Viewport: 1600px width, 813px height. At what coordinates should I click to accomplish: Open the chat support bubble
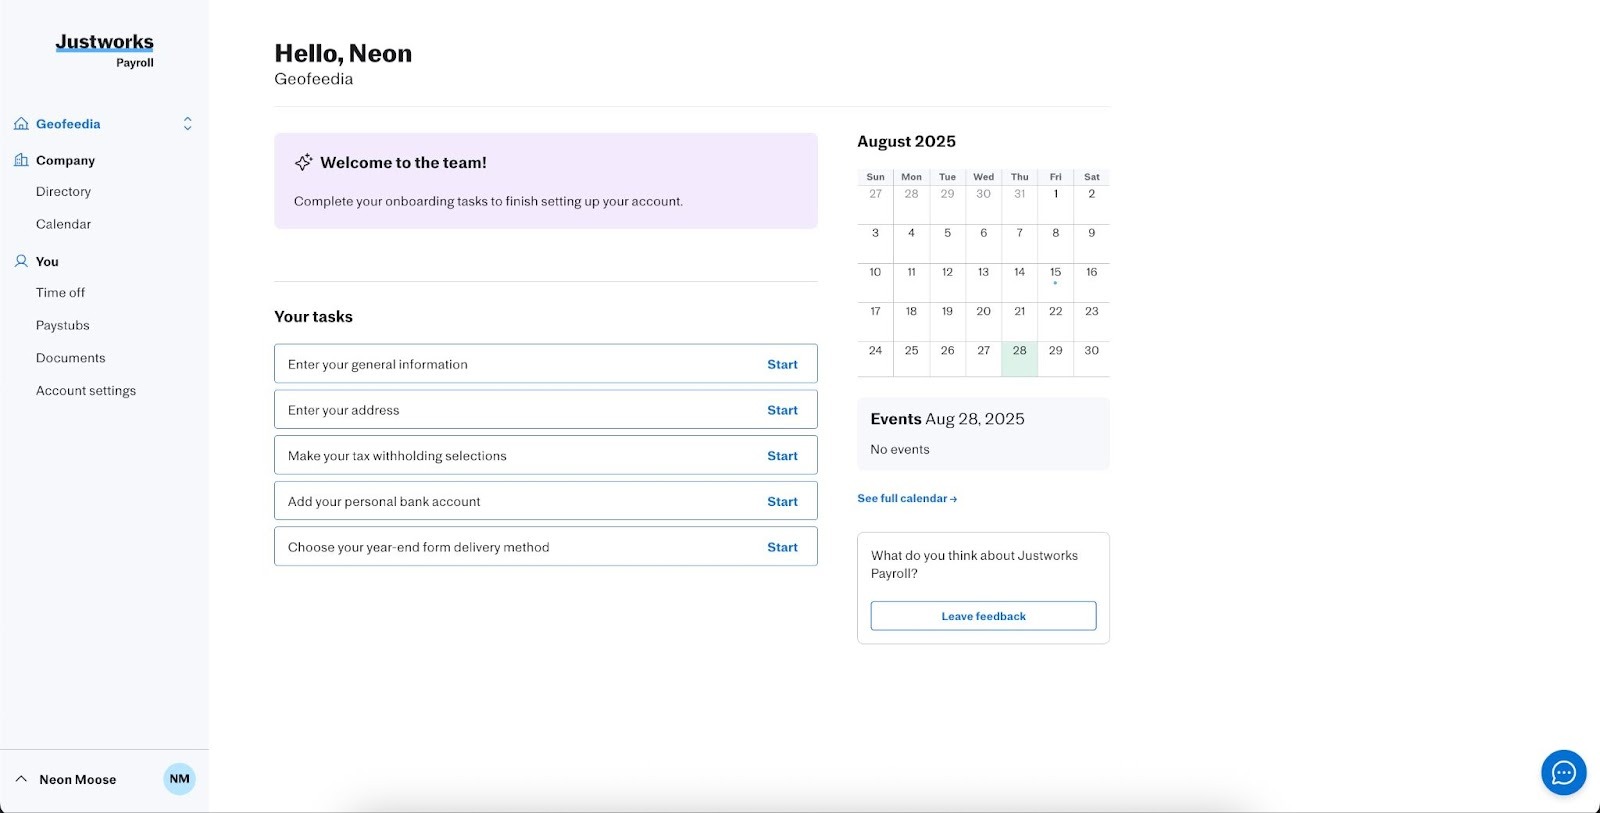[x=1563, y=772]
